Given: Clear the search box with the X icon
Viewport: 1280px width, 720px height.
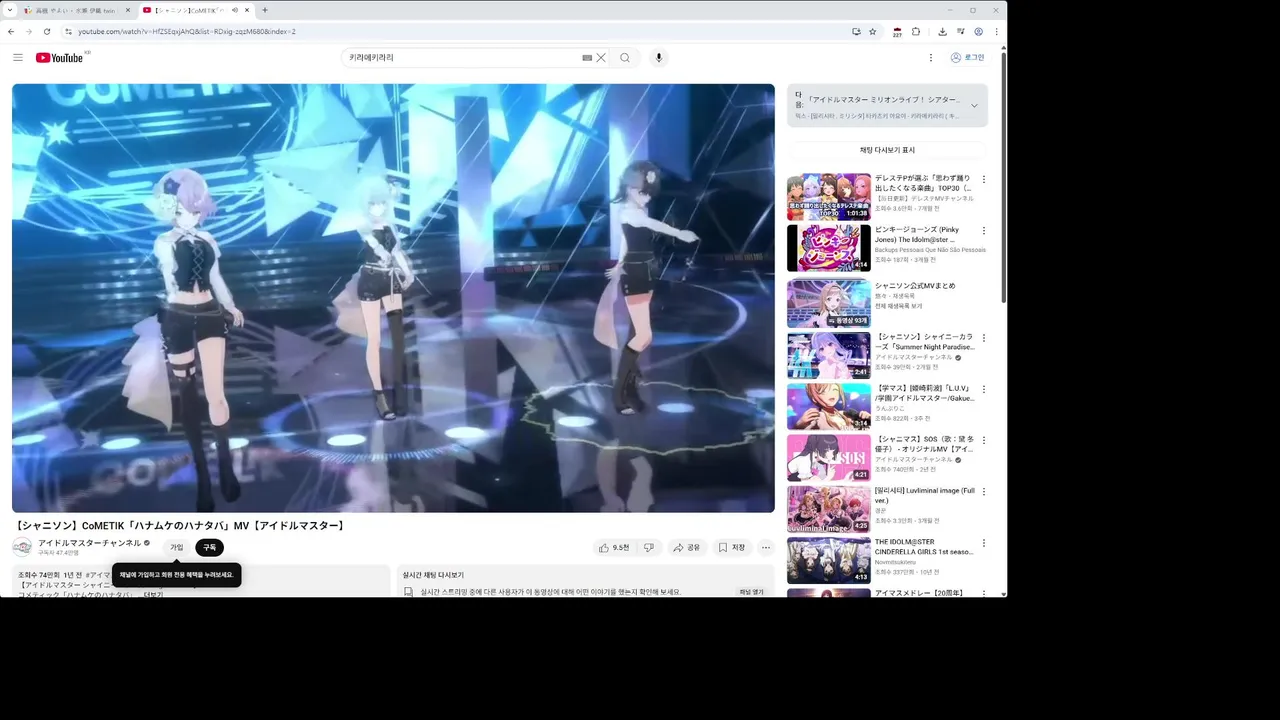Looking at the screenshot, I should coord(601,58).
